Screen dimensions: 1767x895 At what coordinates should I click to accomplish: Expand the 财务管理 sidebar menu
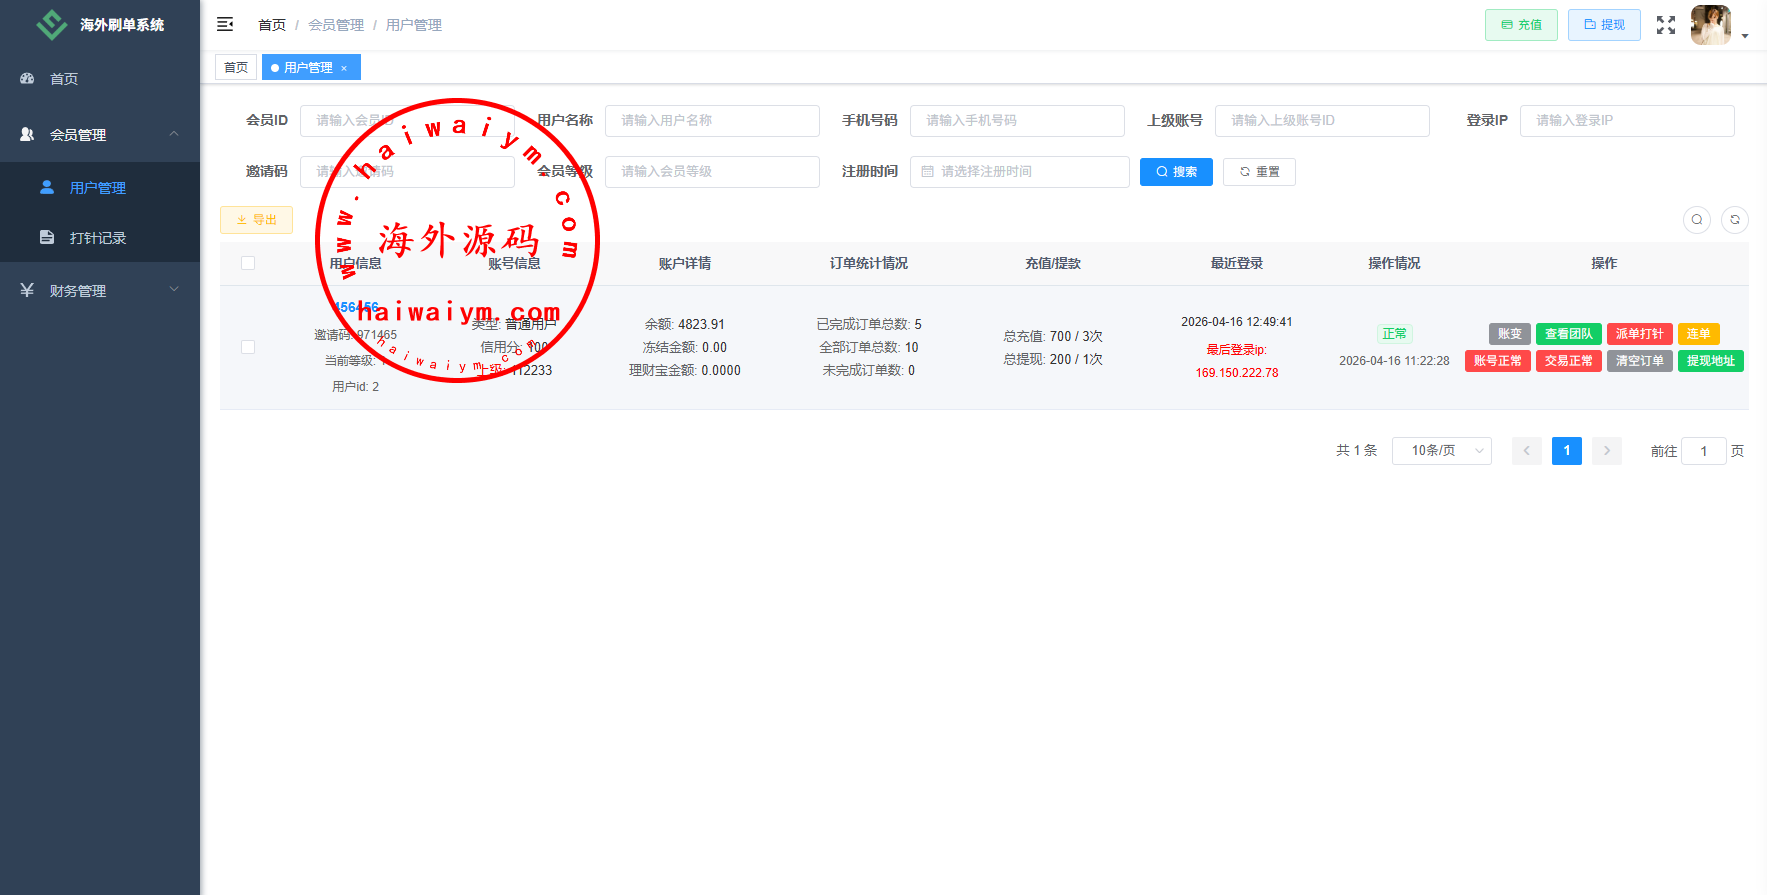100,291
